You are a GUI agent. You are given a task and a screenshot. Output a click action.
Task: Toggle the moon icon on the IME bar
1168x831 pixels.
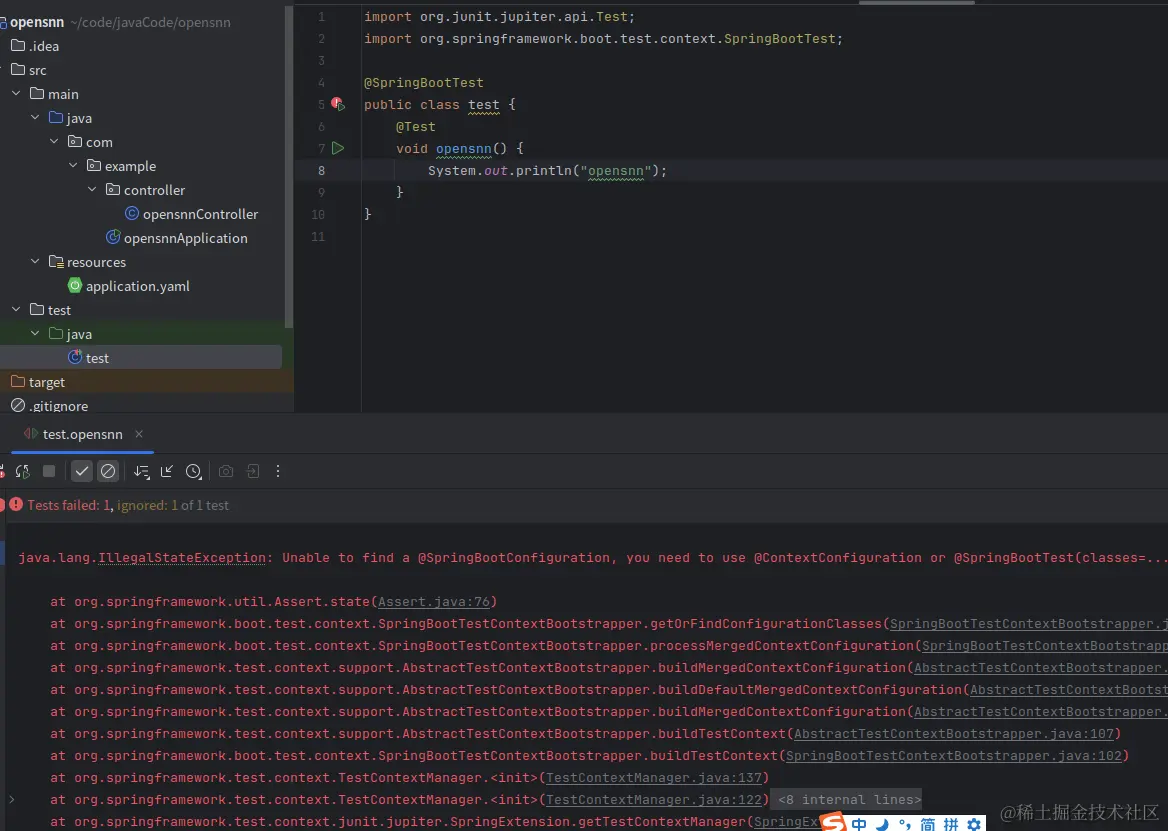pyautogui.click(x=883, y=824)
